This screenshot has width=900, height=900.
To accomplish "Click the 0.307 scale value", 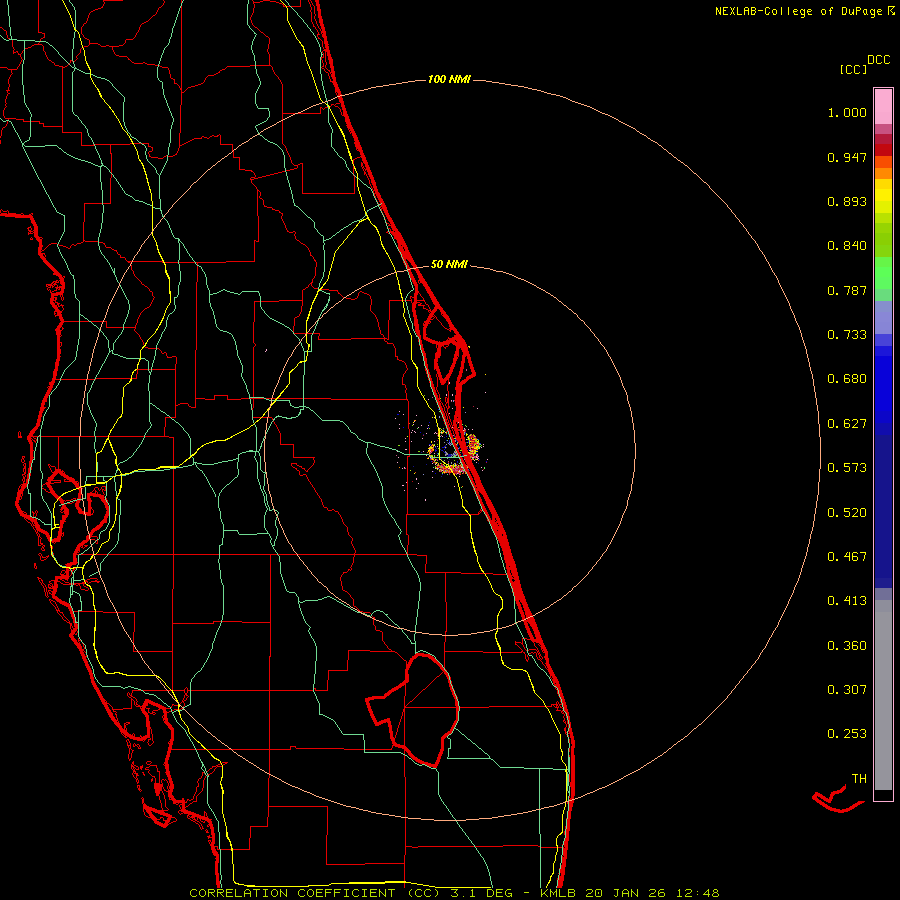I will (x=847, y=690).
